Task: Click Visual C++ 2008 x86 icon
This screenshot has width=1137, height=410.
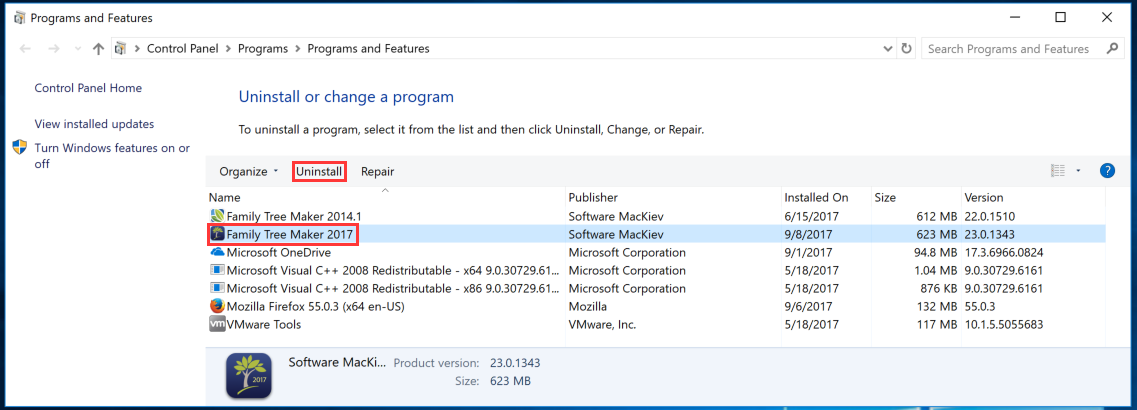Action: tap(217, 288)
